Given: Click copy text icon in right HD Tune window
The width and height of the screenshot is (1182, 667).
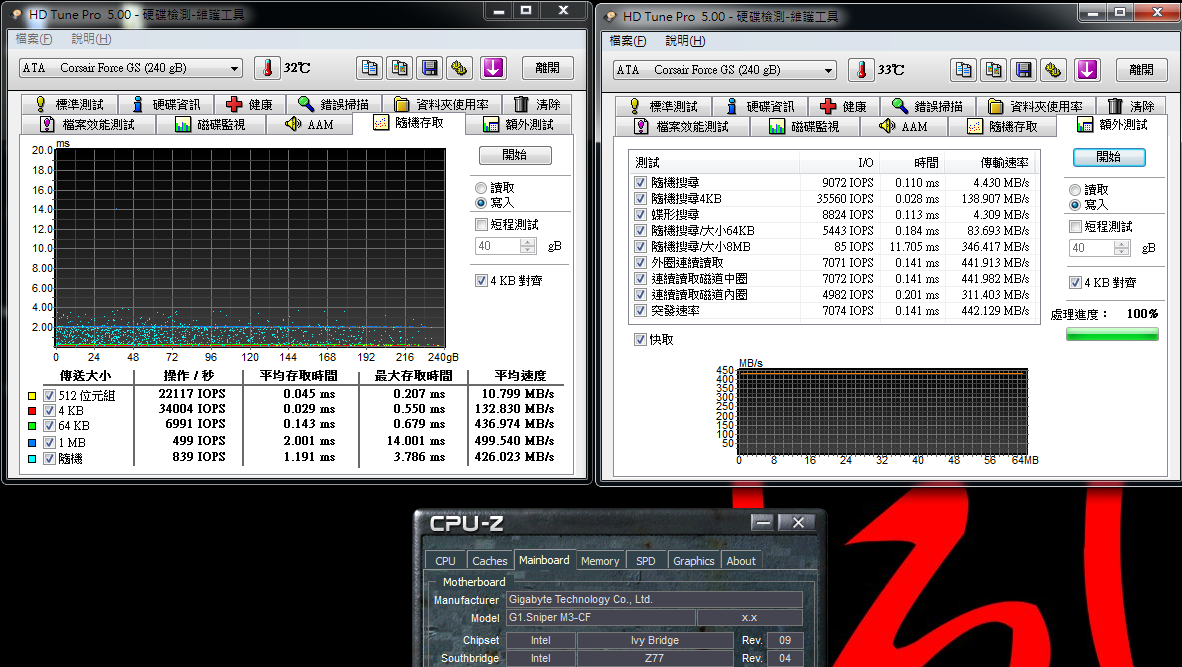Looking at the screenshot, I should point(963,70).
